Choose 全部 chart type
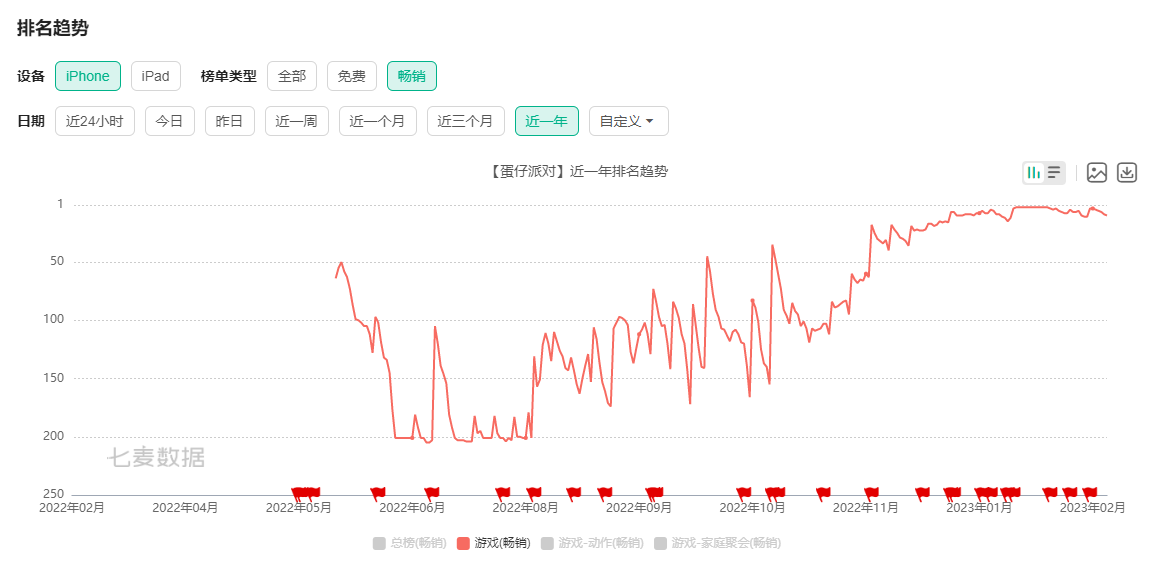 click(292, 76)
